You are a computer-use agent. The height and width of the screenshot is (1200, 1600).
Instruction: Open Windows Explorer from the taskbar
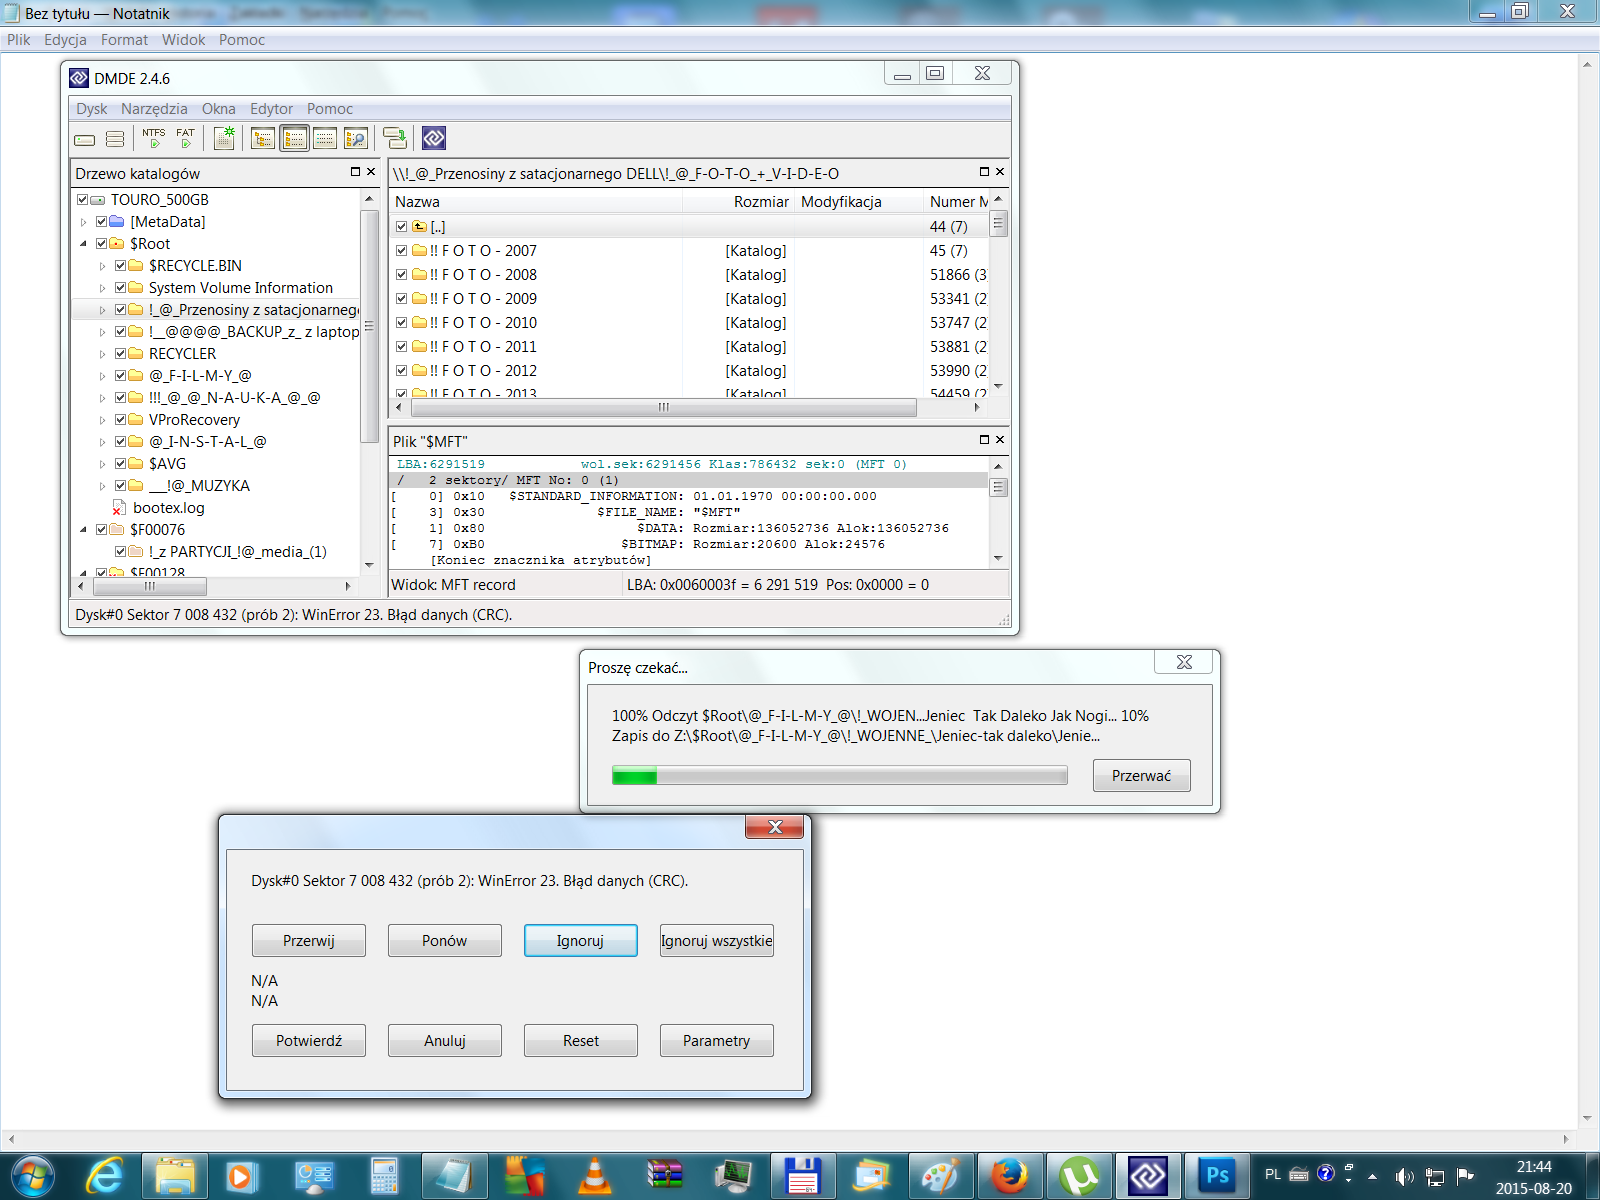[x=175, y=1176]
